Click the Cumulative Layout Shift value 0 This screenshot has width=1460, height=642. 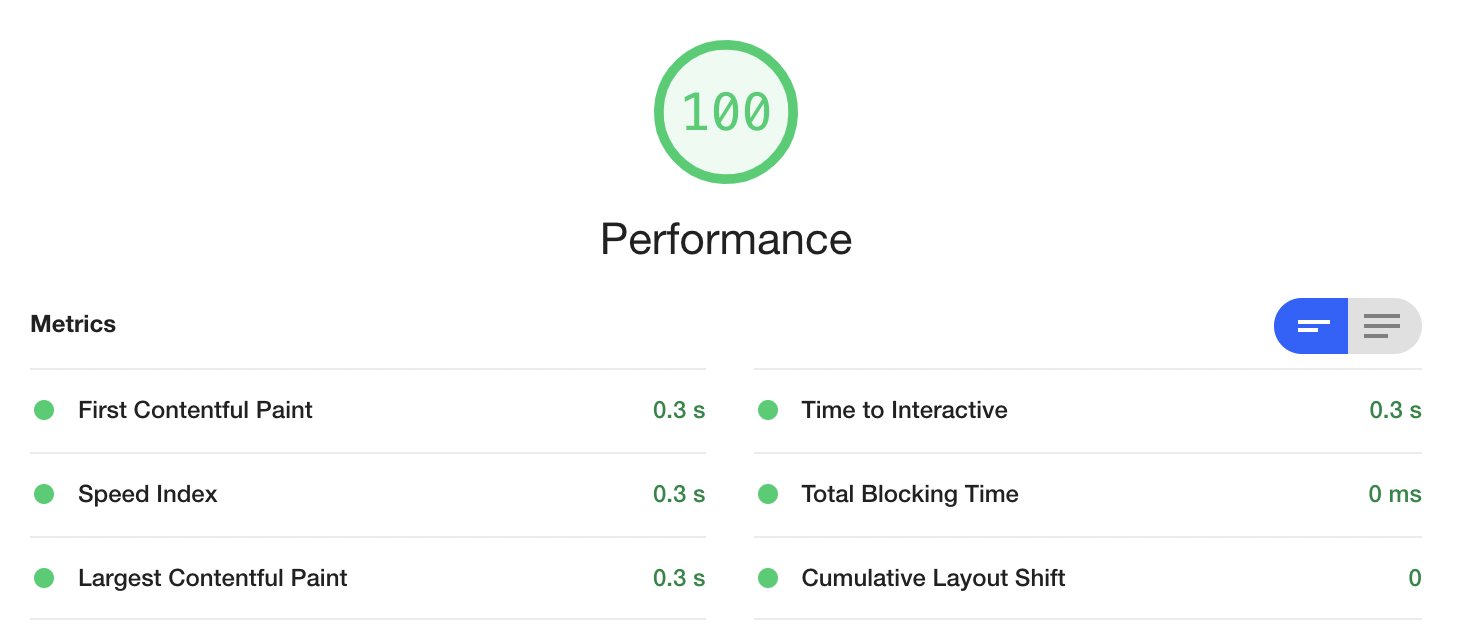(1415, 578)
